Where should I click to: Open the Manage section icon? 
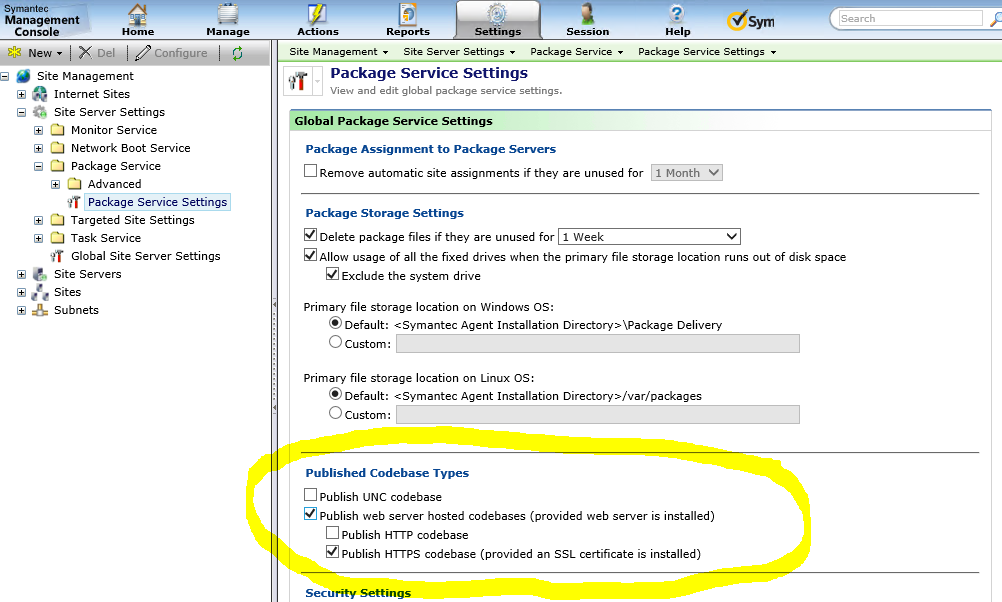pos(227,14)
